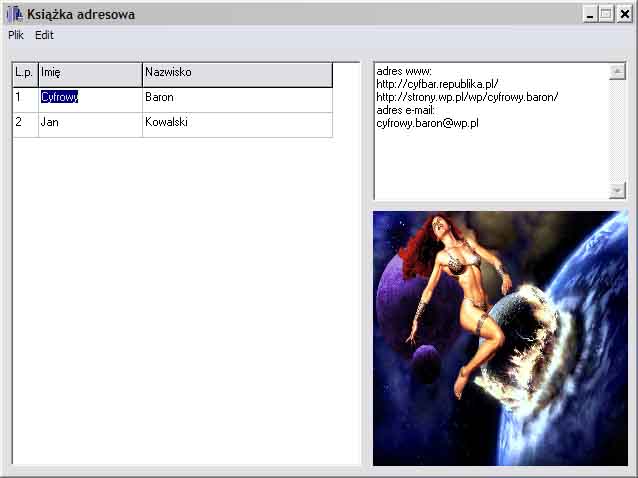Viewport: 638px width, 478px height.
Task: Maximize the Książka adresowa window
Action: point(606,15)
